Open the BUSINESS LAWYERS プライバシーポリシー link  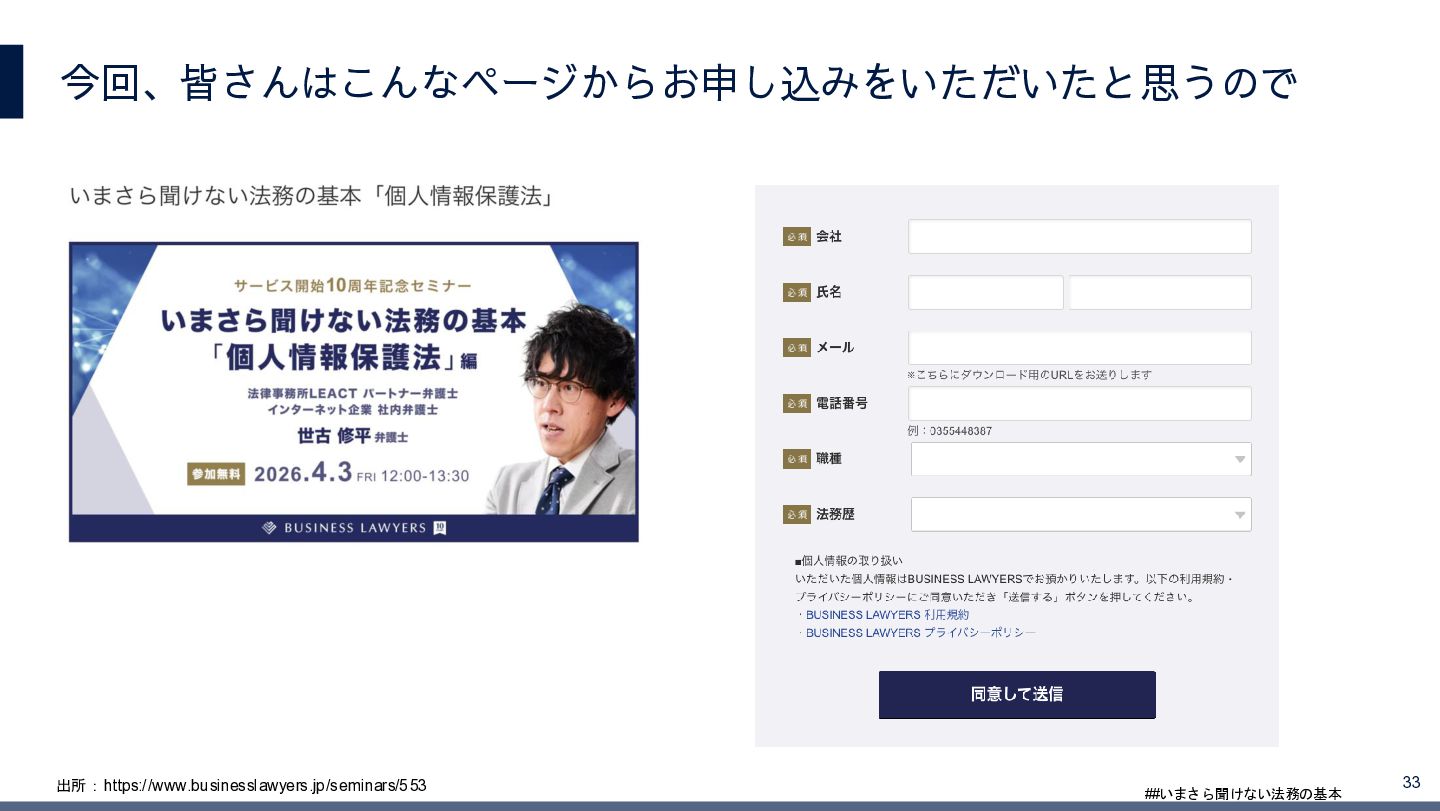920,633
